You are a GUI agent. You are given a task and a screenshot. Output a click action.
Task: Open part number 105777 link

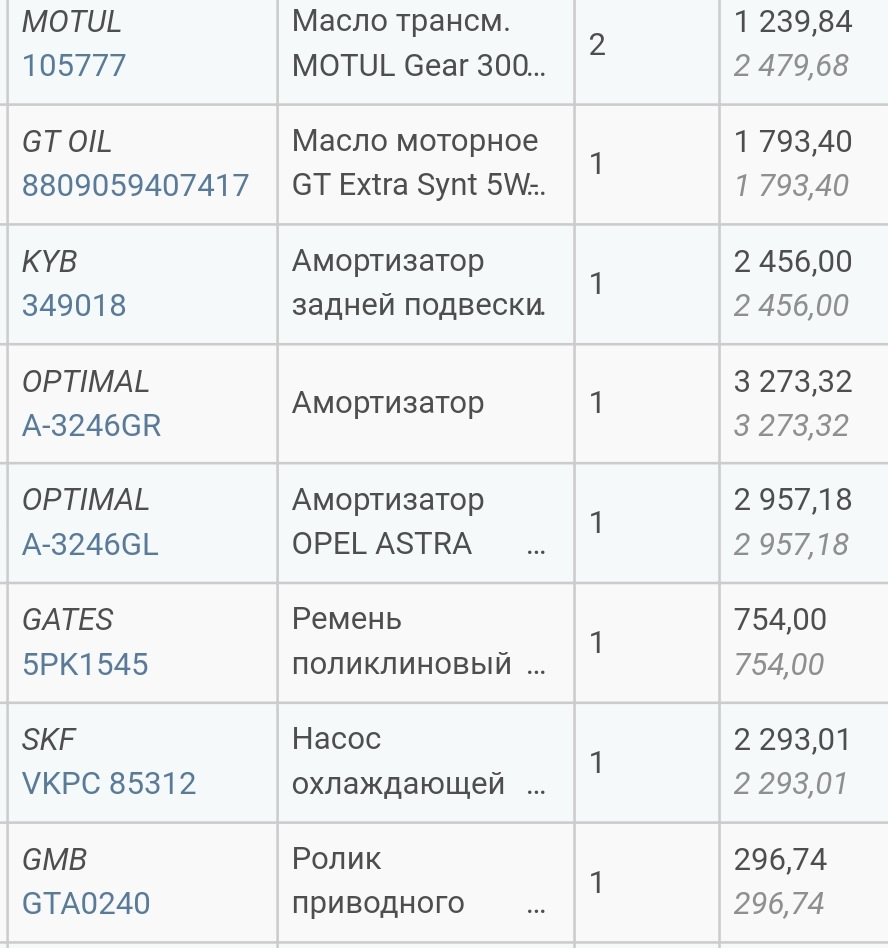(x=74, y=66)
